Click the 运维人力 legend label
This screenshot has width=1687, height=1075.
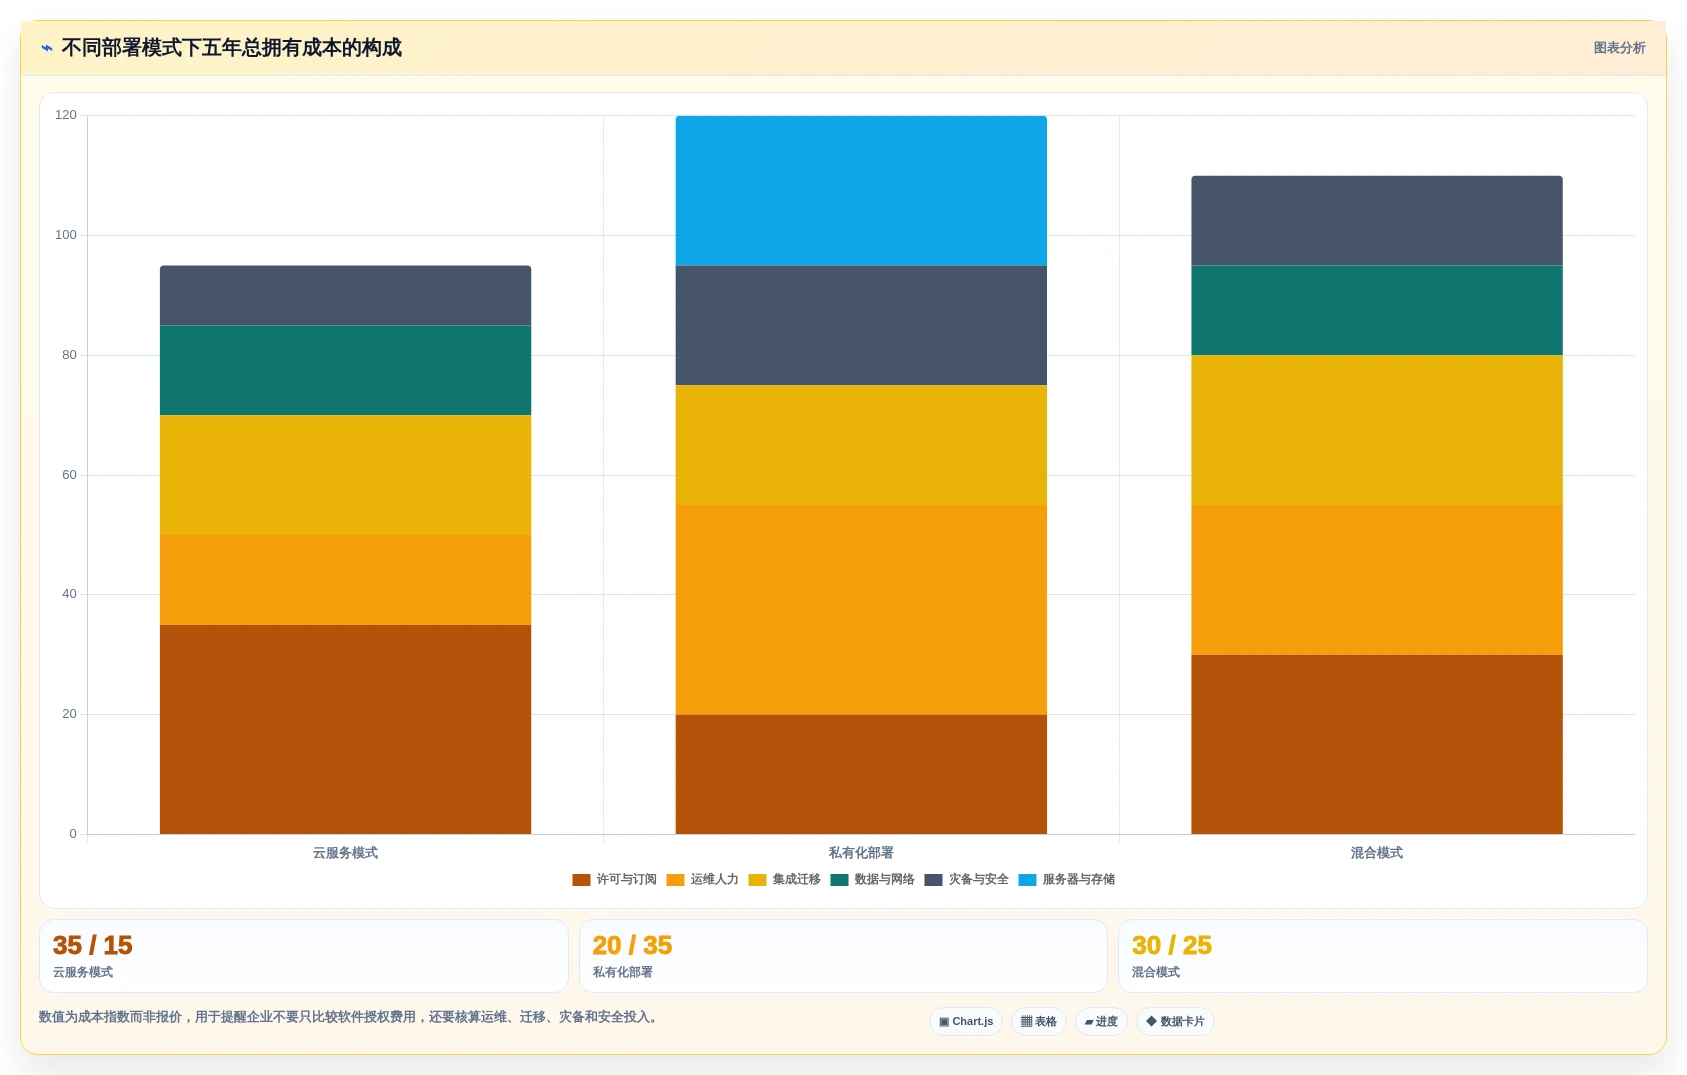pyautogui.click(x=714, y=880)
